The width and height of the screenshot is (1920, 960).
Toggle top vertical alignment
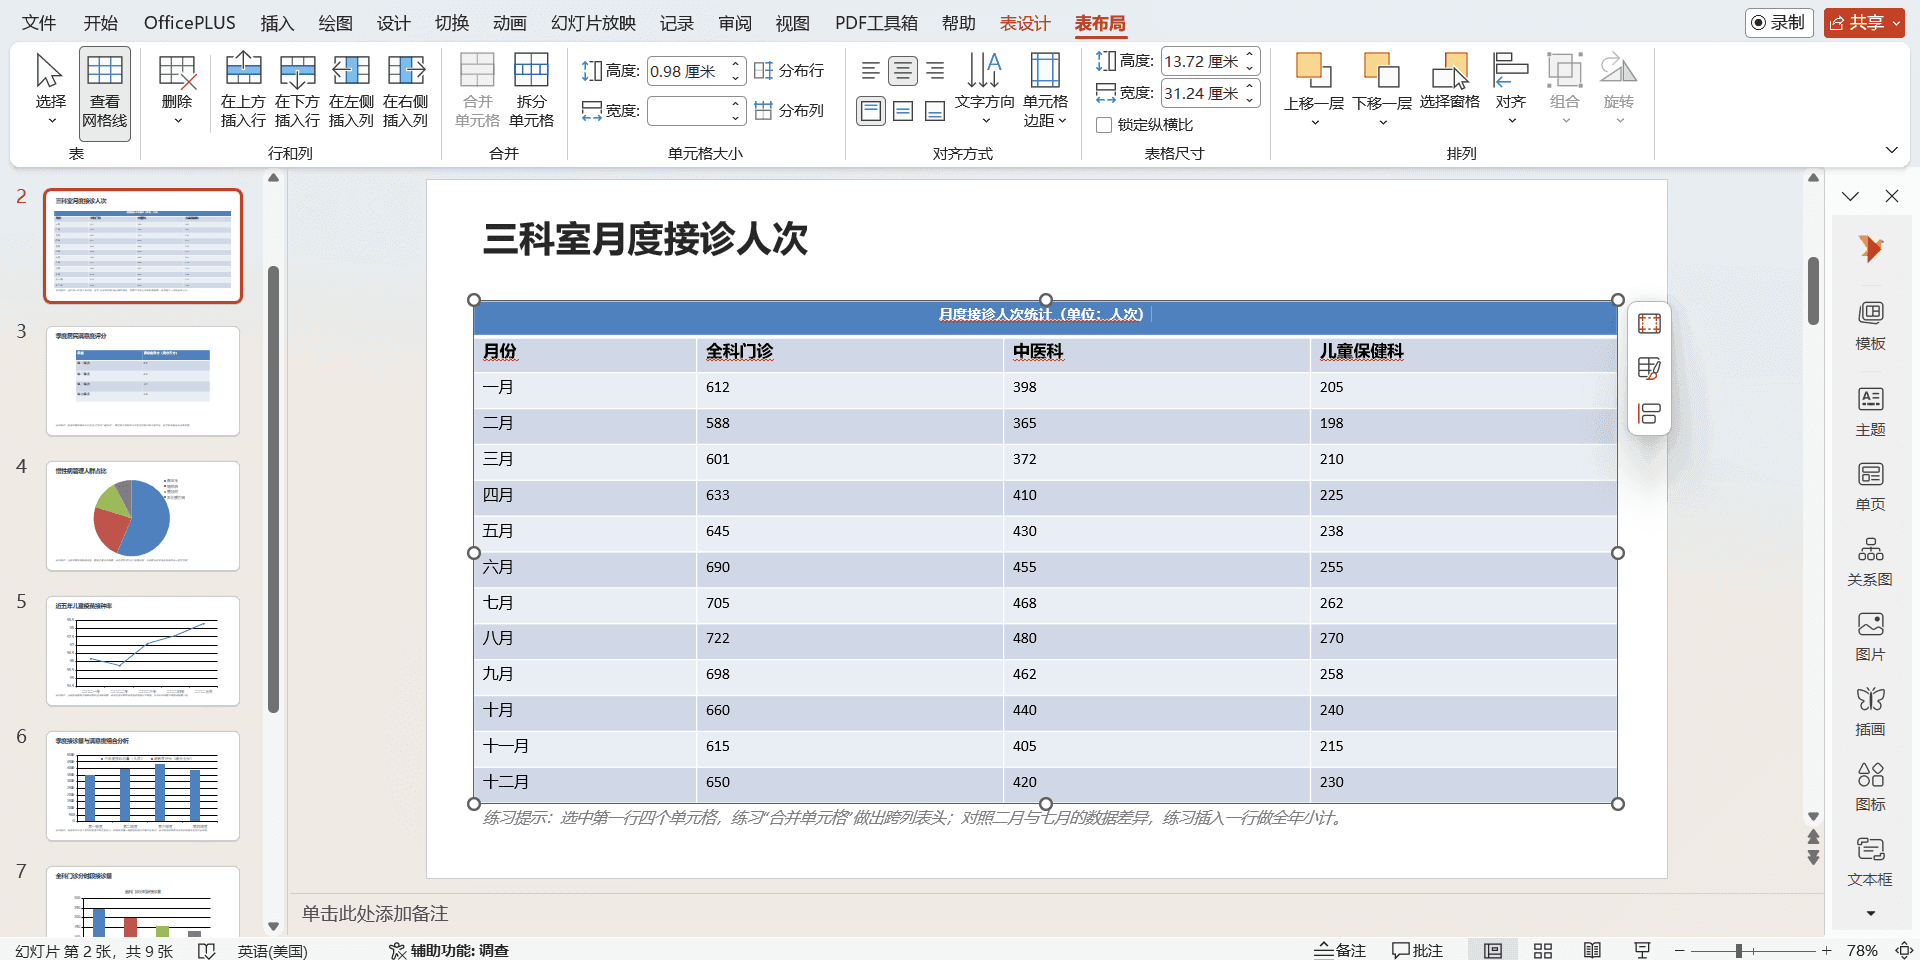[871, 111]
